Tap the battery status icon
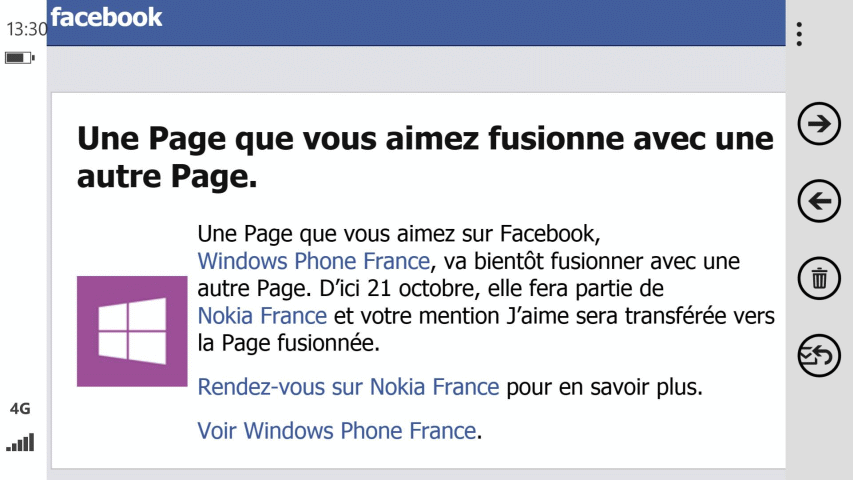 [20, 58]
